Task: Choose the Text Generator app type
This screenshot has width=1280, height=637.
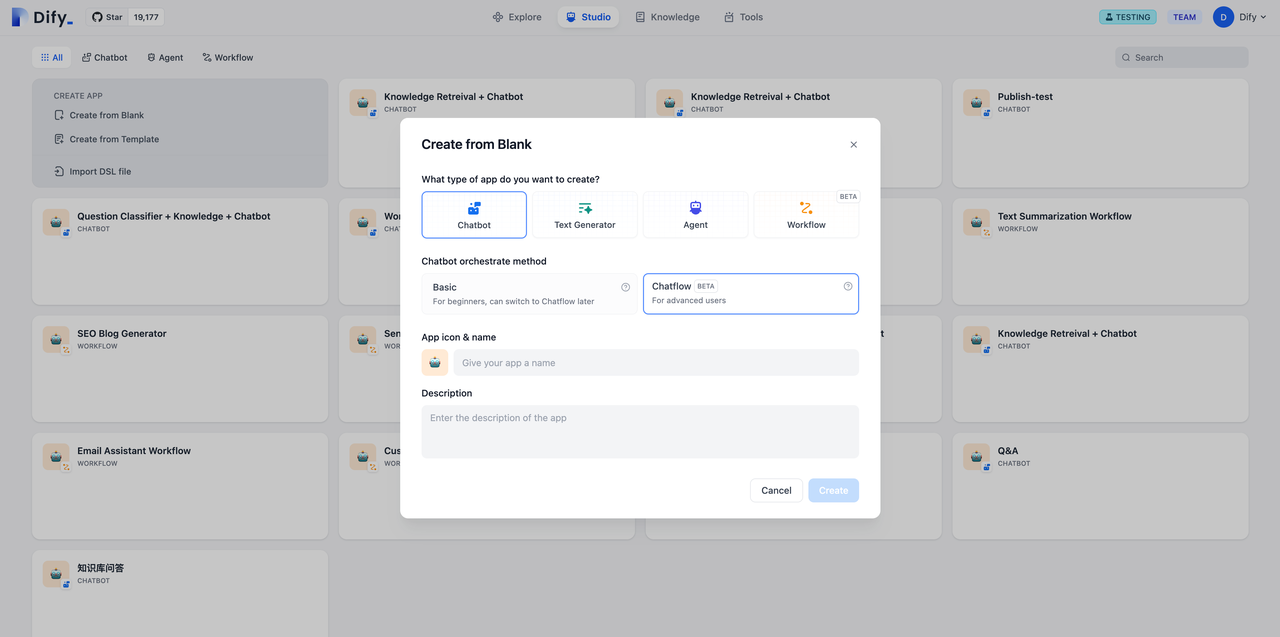Action: [x=585, y=215]
